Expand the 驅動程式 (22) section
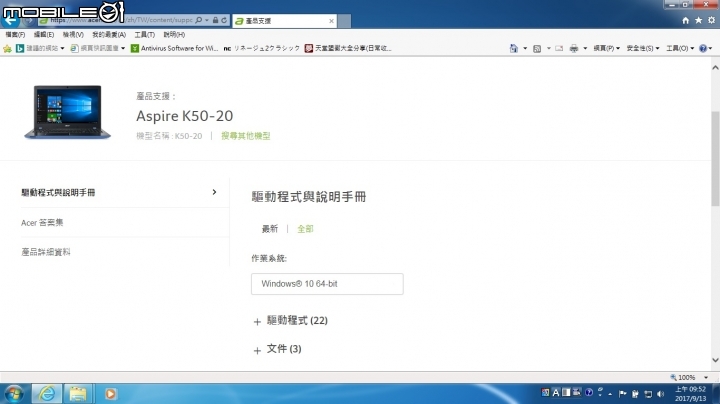 [291, 320]
